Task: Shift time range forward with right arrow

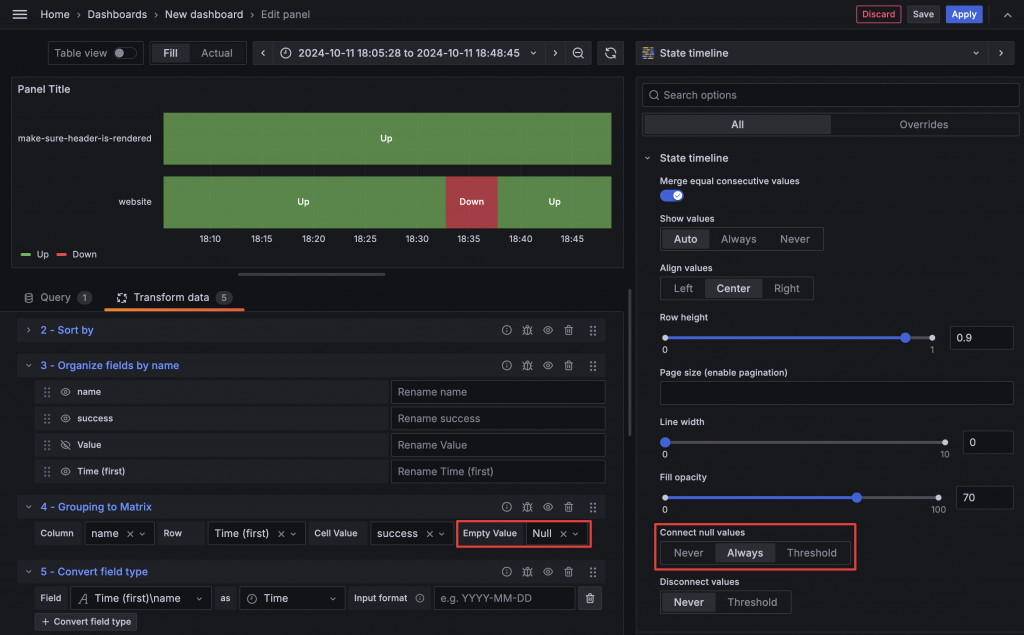Action: (x=555, y=53)
